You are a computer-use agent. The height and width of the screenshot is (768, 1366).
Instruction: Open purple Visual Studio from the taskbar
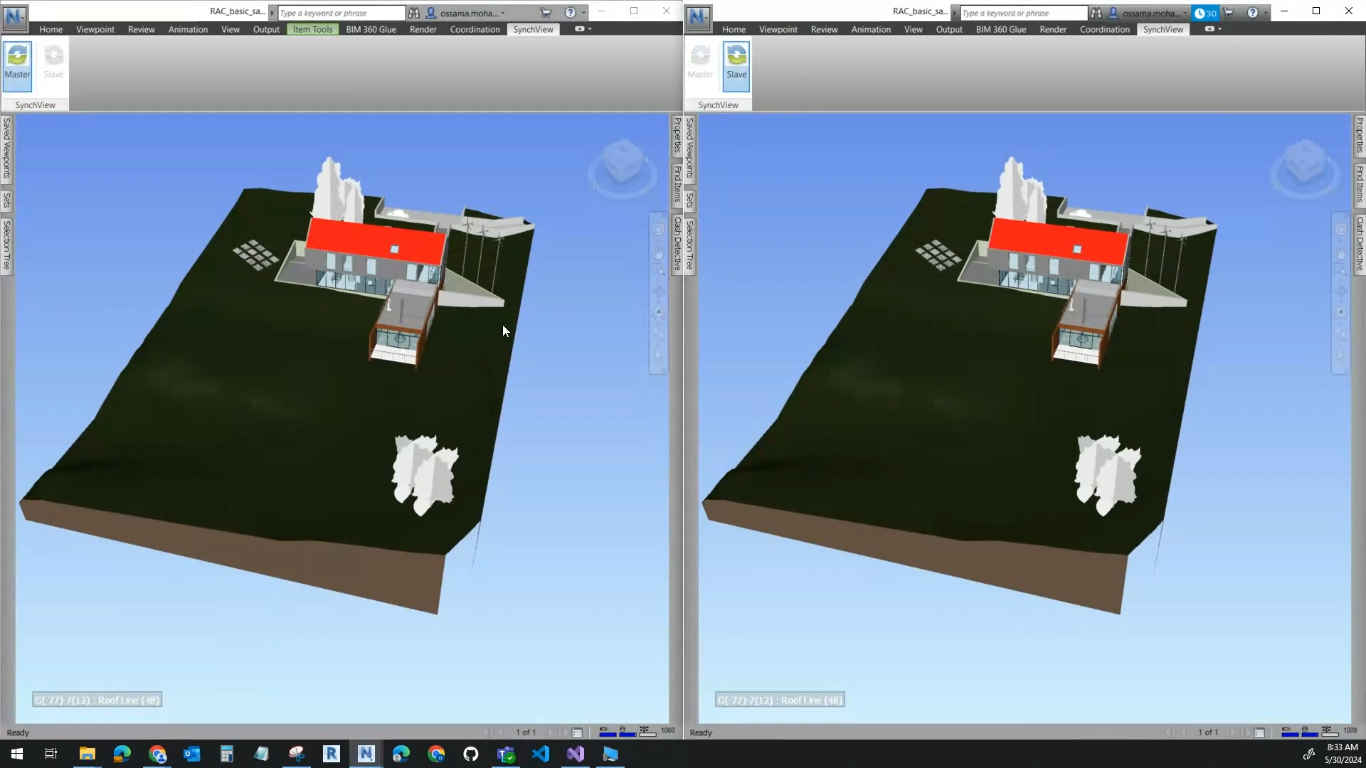pyautogui.click(x=575, y=754)
